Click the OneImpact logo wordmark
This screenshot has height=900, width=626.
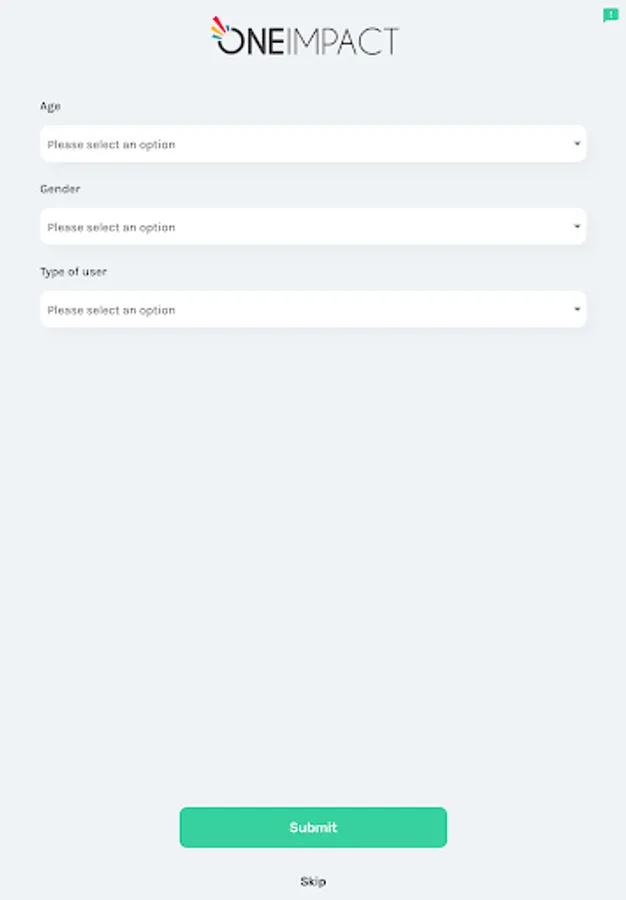305,36
